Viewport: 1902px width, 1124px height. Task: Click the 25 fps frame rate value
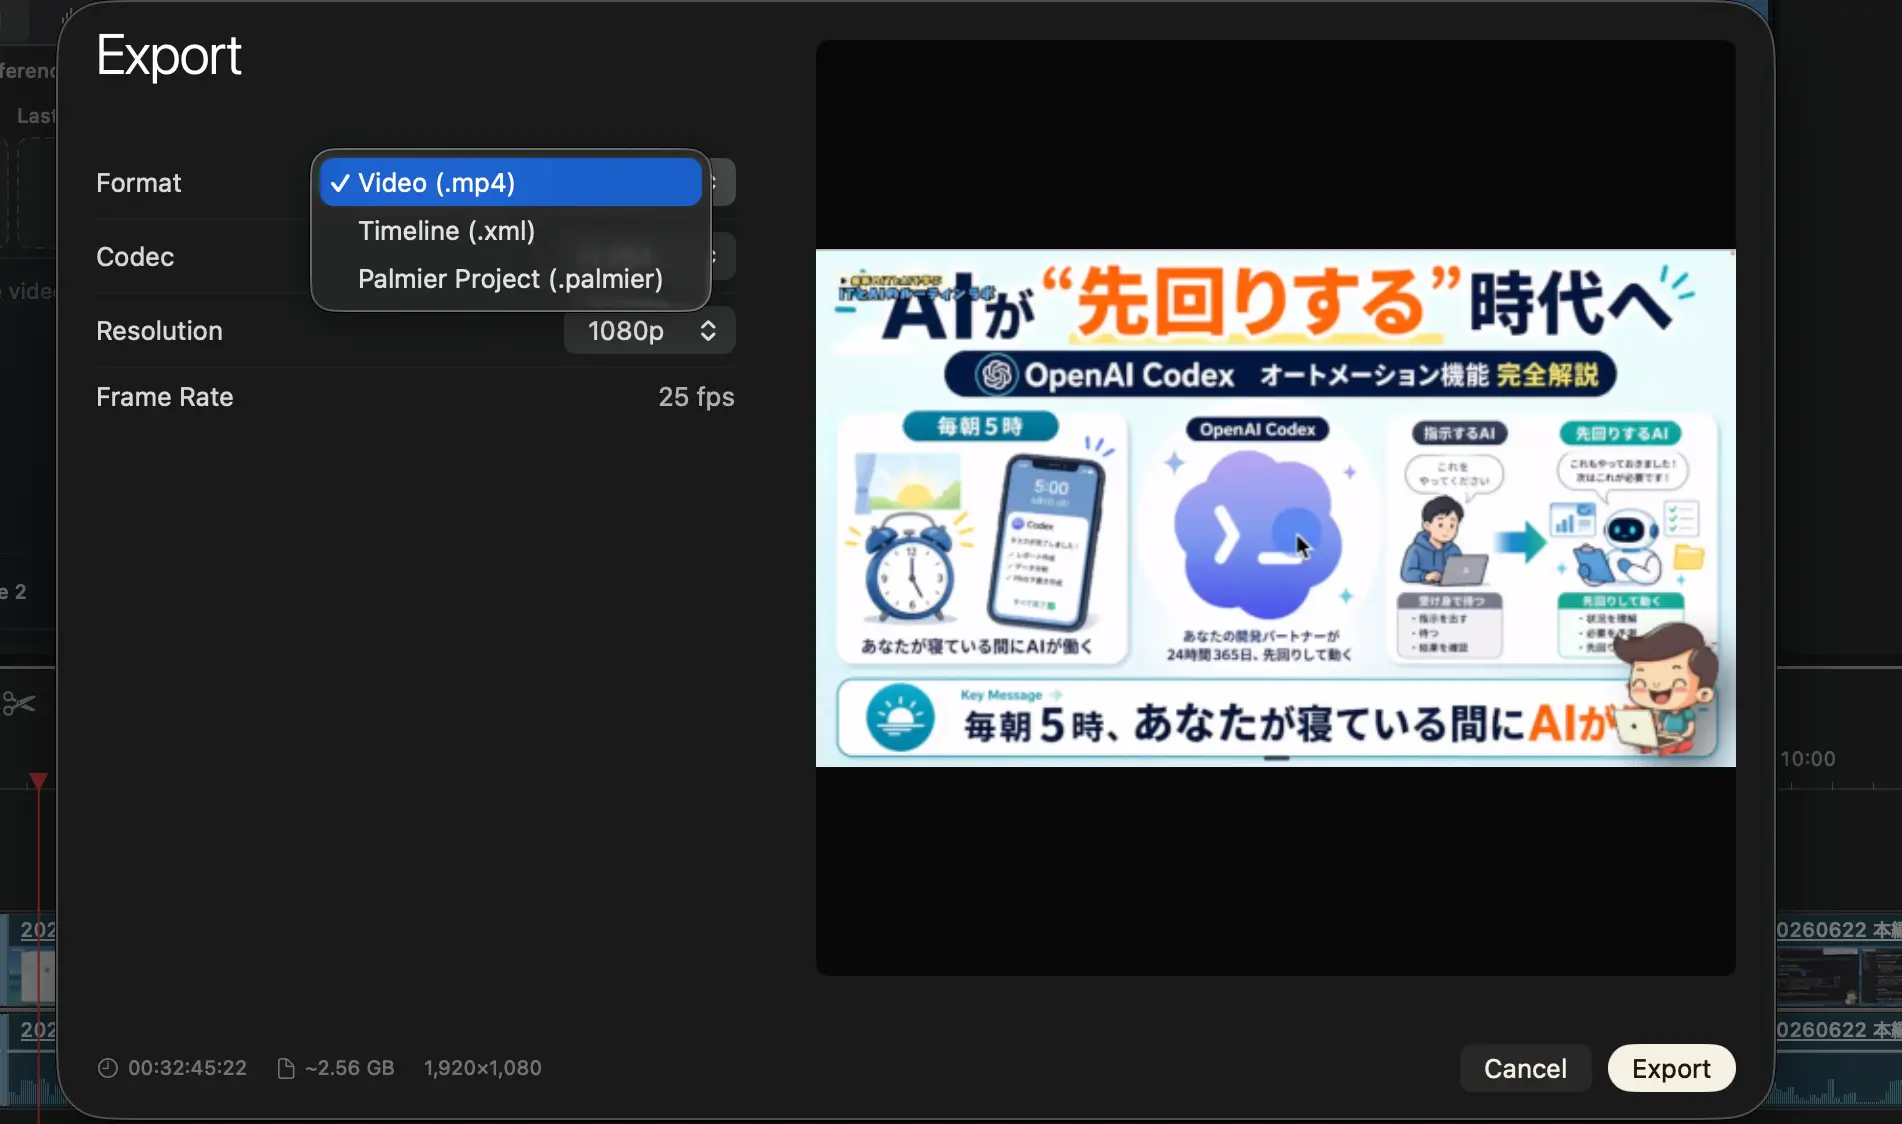696,397
